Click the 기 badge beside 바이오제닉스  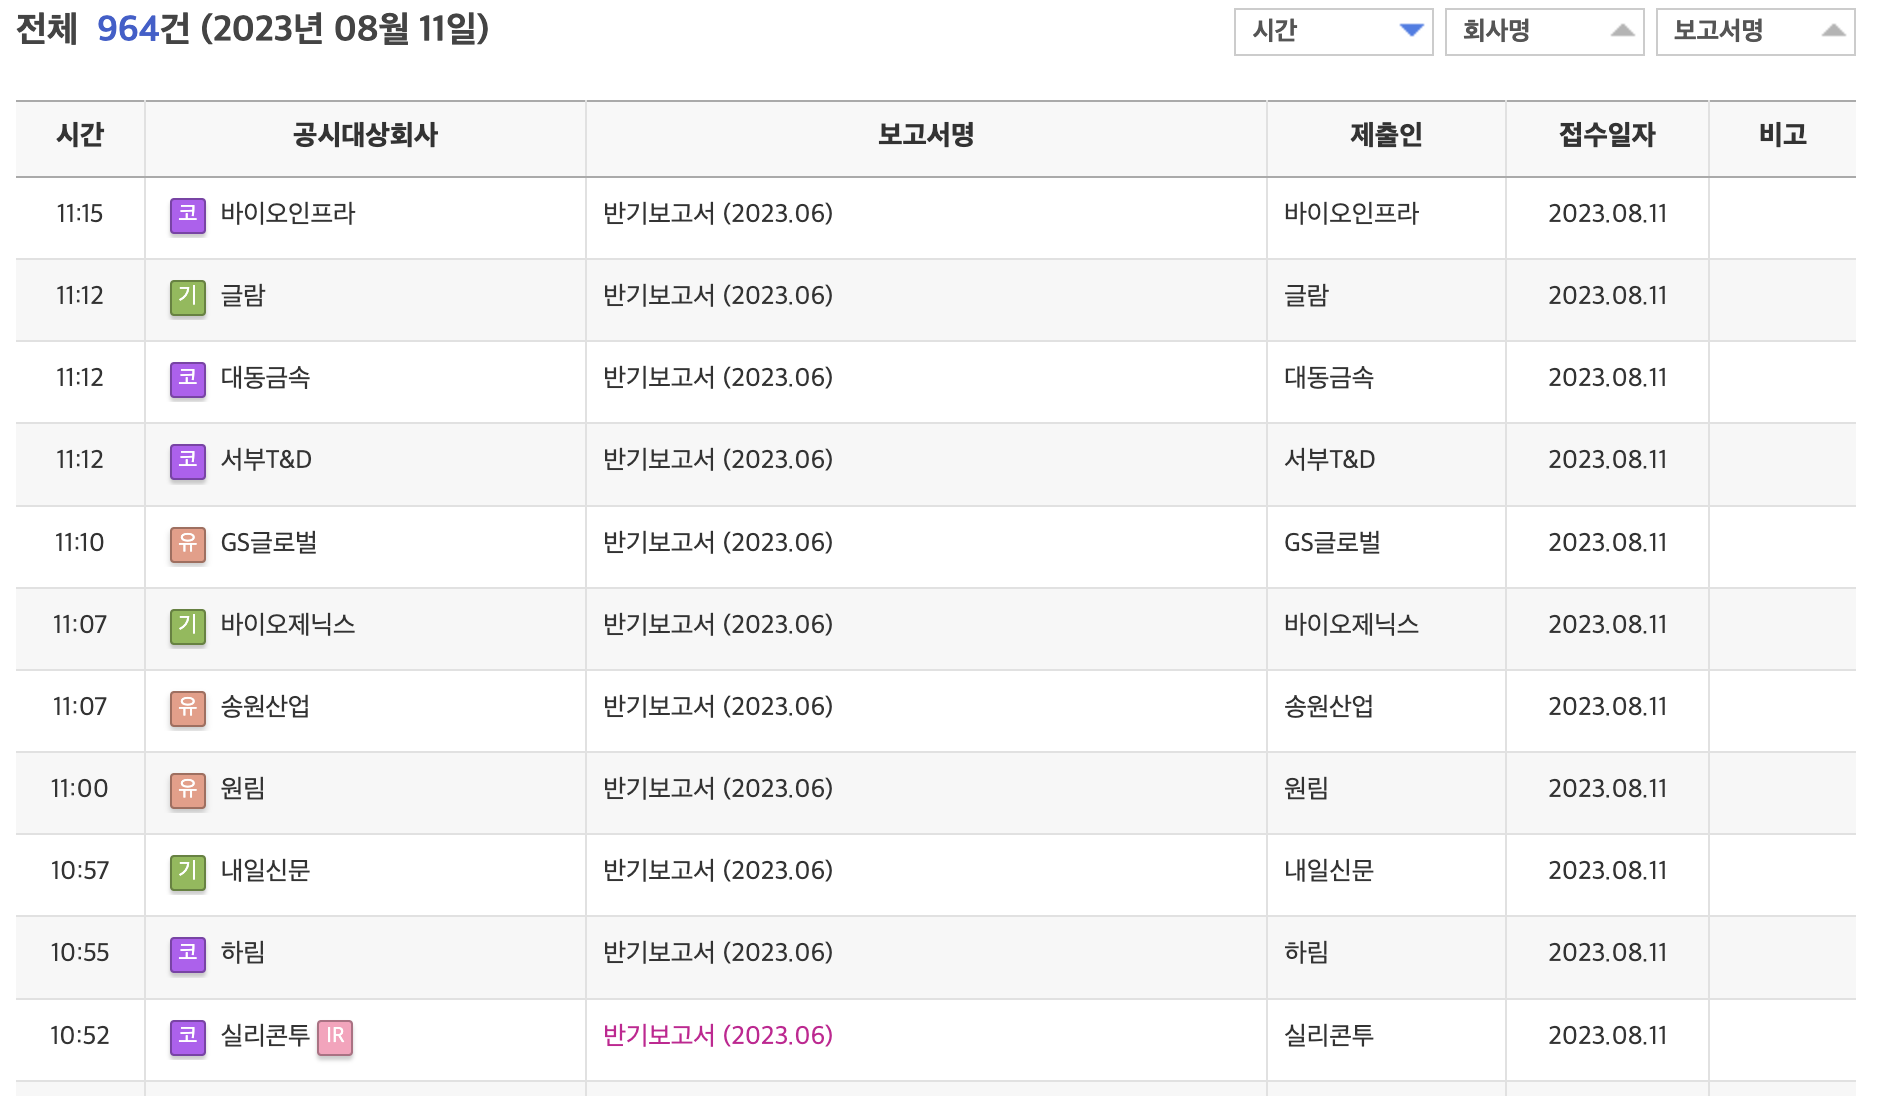tap(188, 626)
